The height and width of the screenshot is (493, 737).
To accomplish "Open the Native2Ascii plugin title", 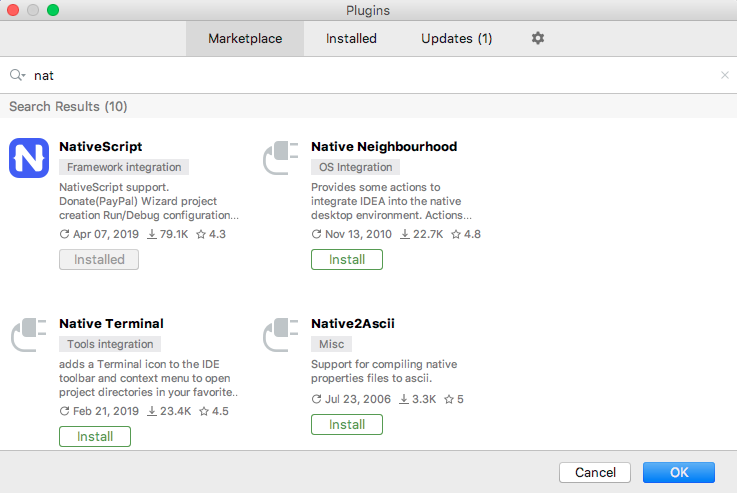I will click(353, 323).
